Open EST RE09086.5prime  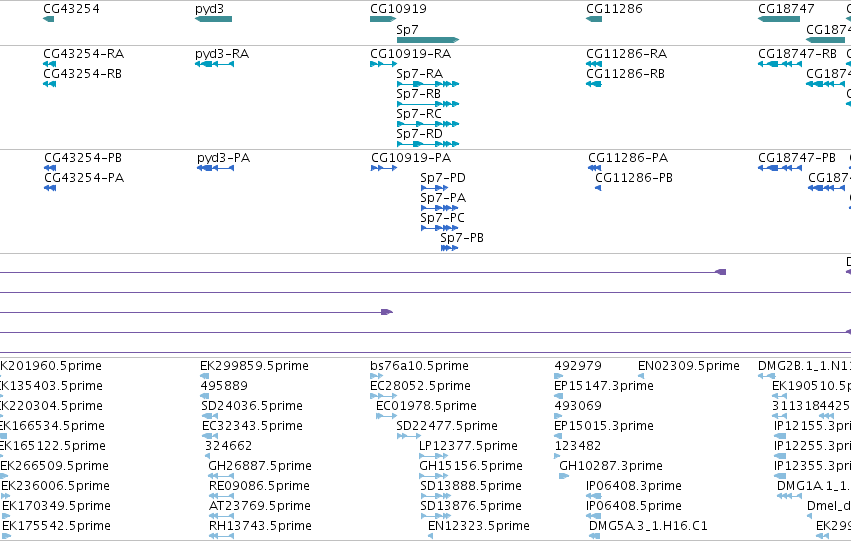(x=221, y=497)
